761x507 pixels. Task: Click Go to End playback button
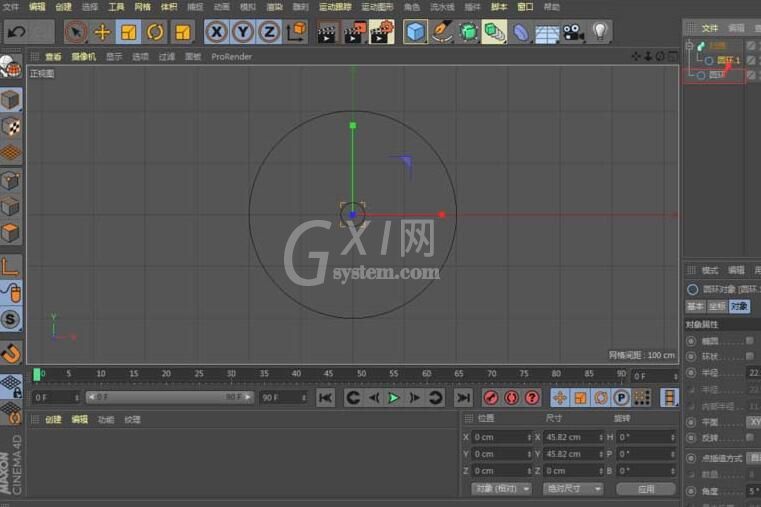click(463, 398)
